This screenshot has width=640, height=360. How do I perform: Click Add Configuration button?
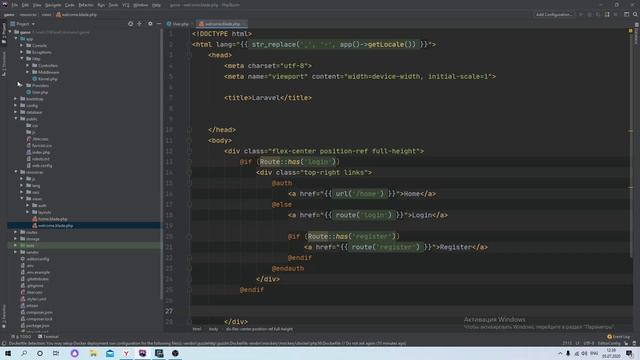click(x=553, y=15)
